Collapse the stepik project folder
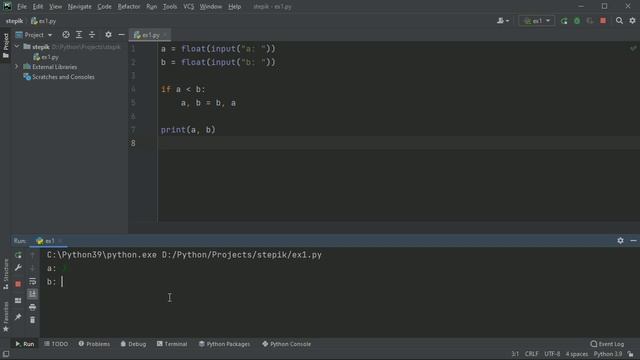Screen dimensions: 640x360 coord(17,47)
